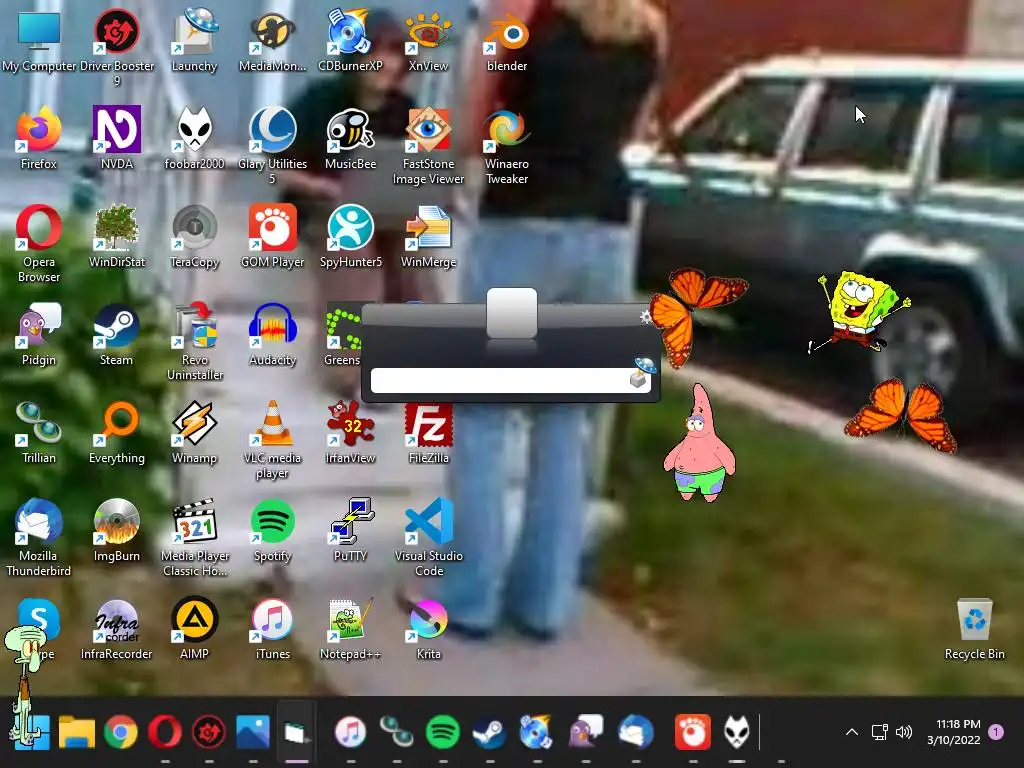The height and width of the screenshot is (768, 1024).
Task: Click the Trillian desktop shortcut
Action: (39, 432)
